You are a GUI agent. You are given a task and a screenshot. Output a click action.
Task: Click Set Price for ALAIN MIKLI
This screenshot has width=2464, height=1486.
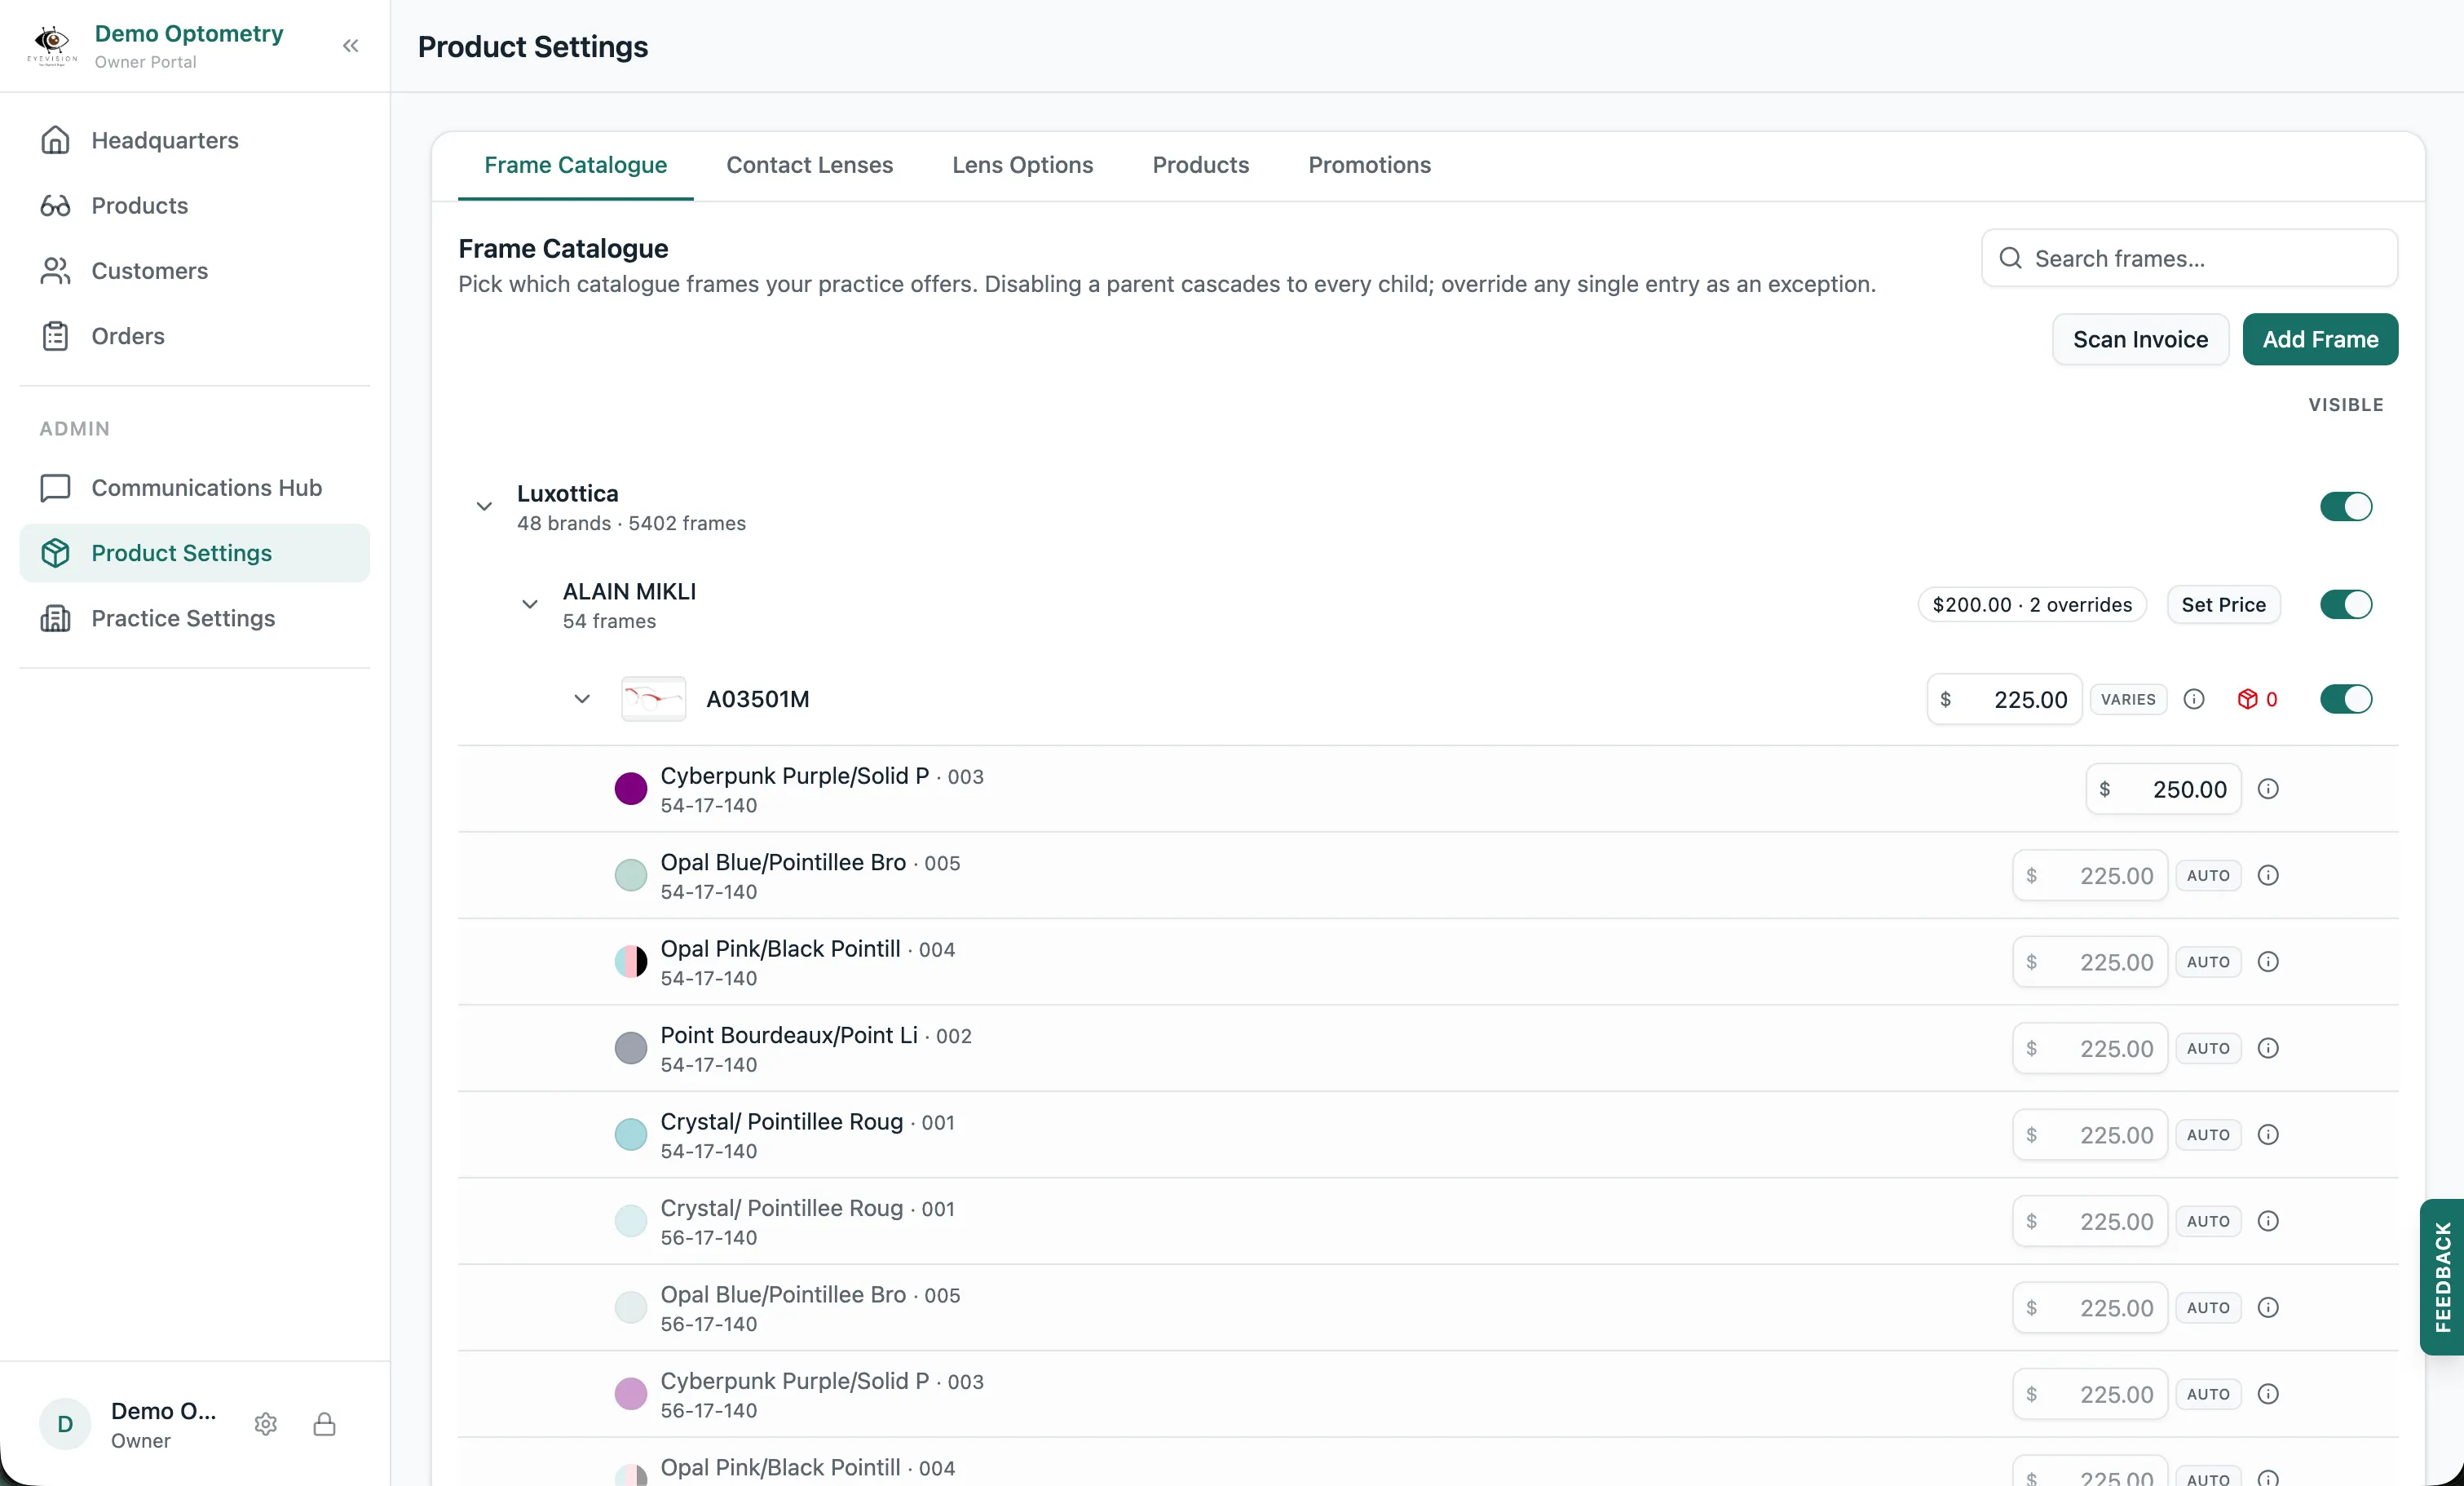click(2223, 605)
